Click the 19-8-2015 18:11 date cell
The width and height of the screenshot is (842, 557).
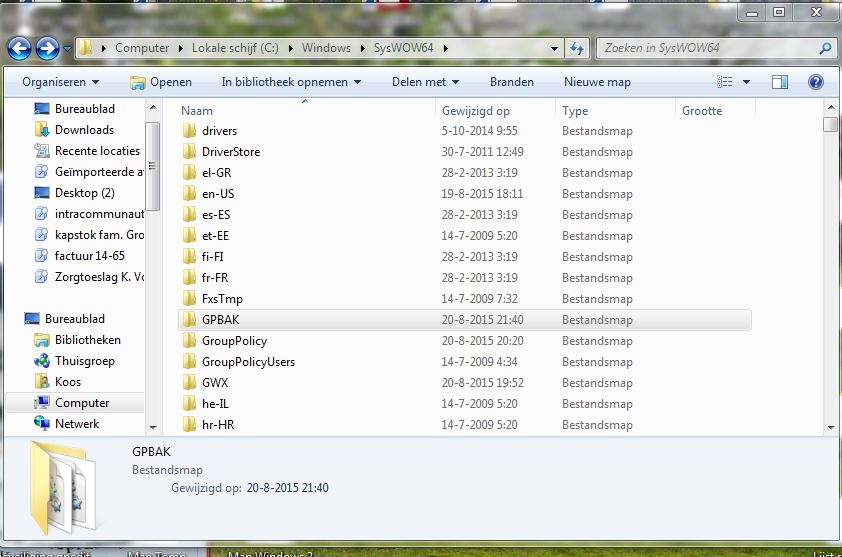click(482, 193)
